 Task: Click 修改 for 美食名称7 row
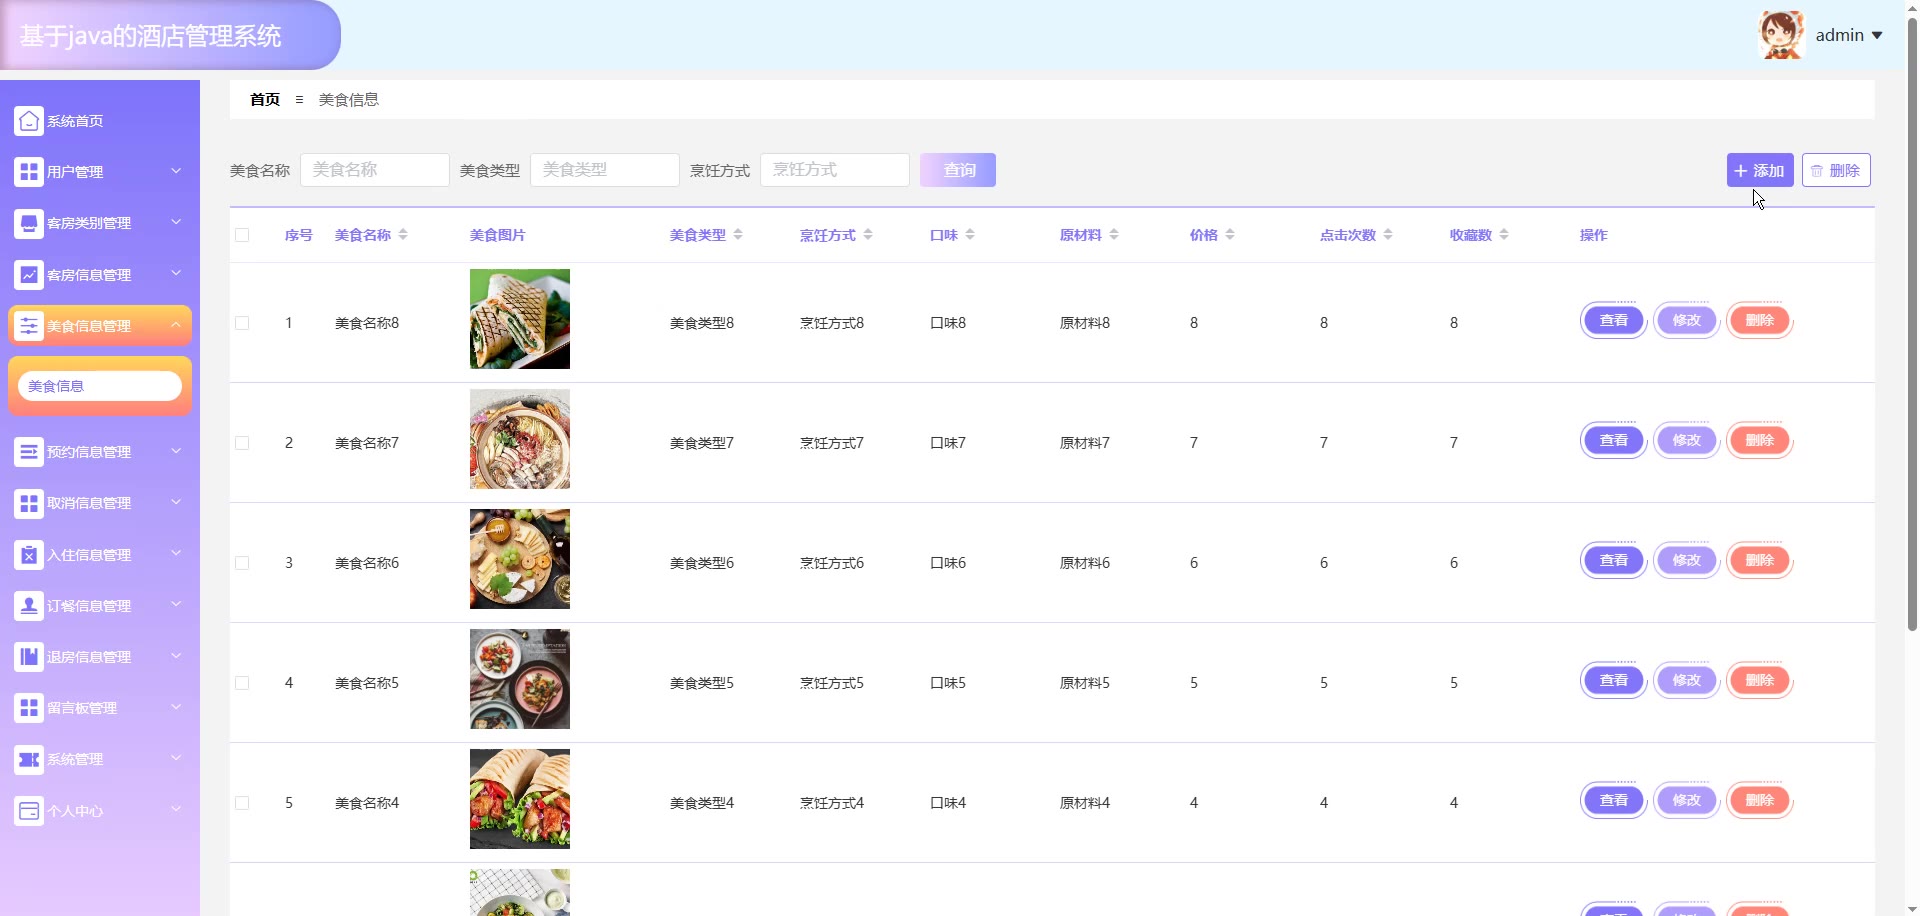coord(1687,441)
